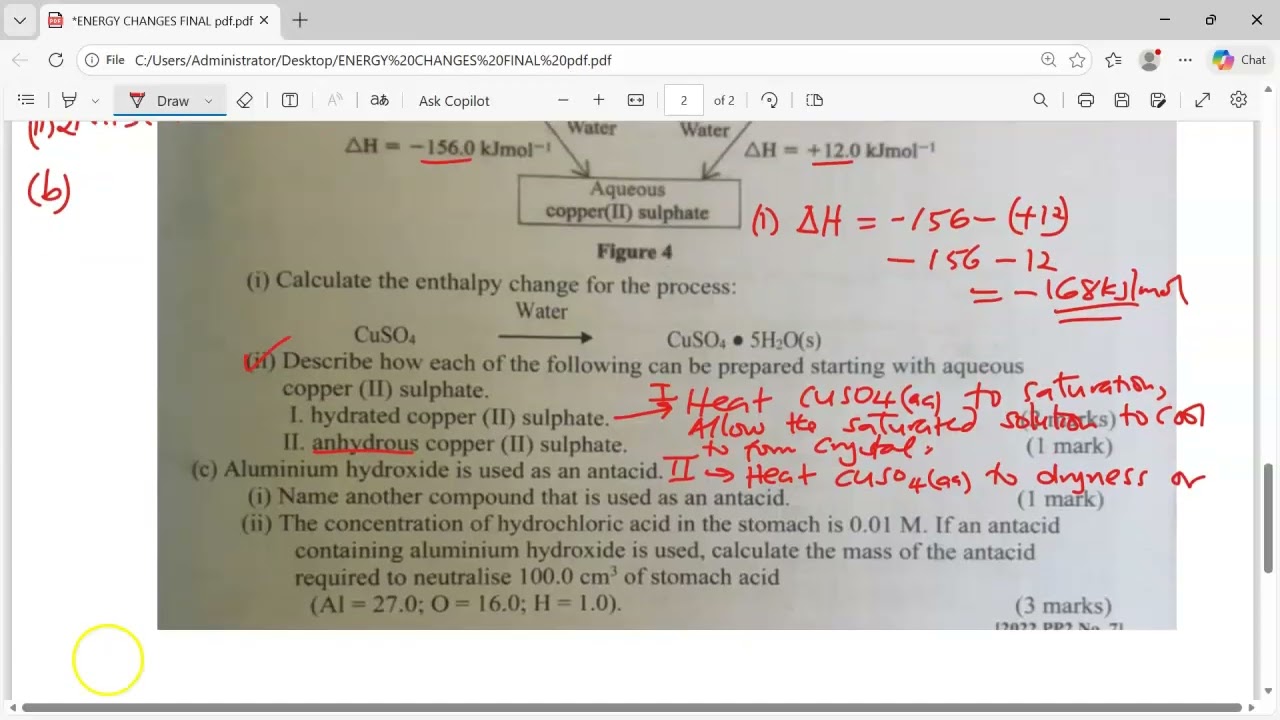This screenshot has height=720, width=1280.
Task: Open Settings and more ellipsis menu
Action: [1186, 60]
